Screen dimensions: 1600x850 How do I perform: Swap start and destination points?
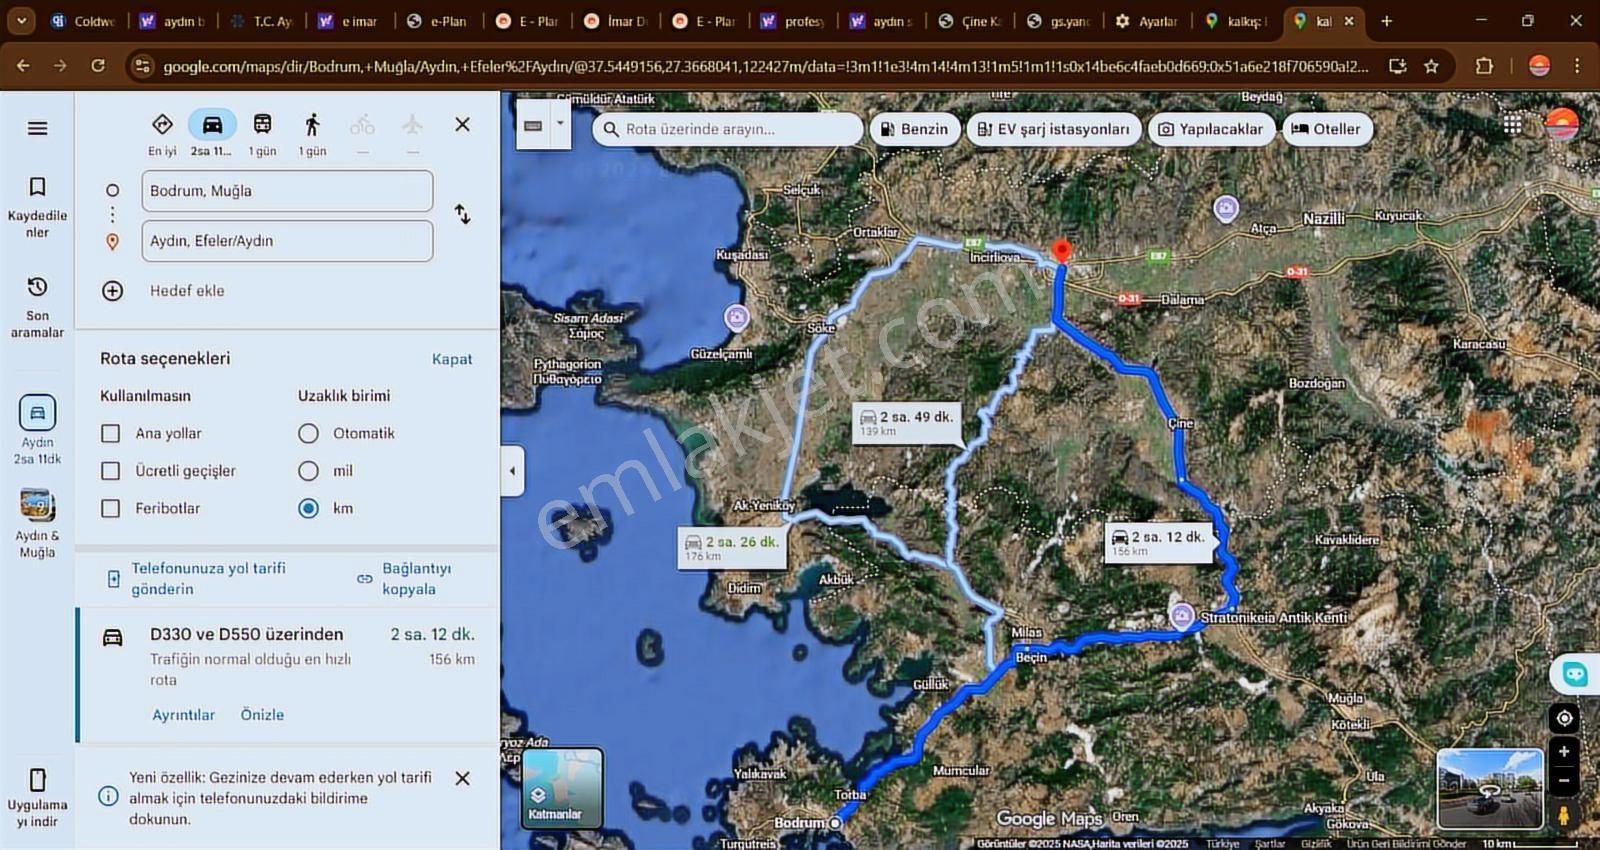tap(462, 214)
